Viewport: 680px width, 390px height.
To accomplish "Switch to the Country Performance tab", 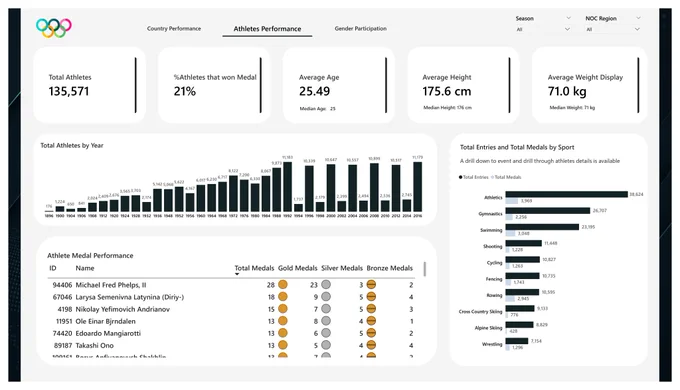I will coord(174,29).
